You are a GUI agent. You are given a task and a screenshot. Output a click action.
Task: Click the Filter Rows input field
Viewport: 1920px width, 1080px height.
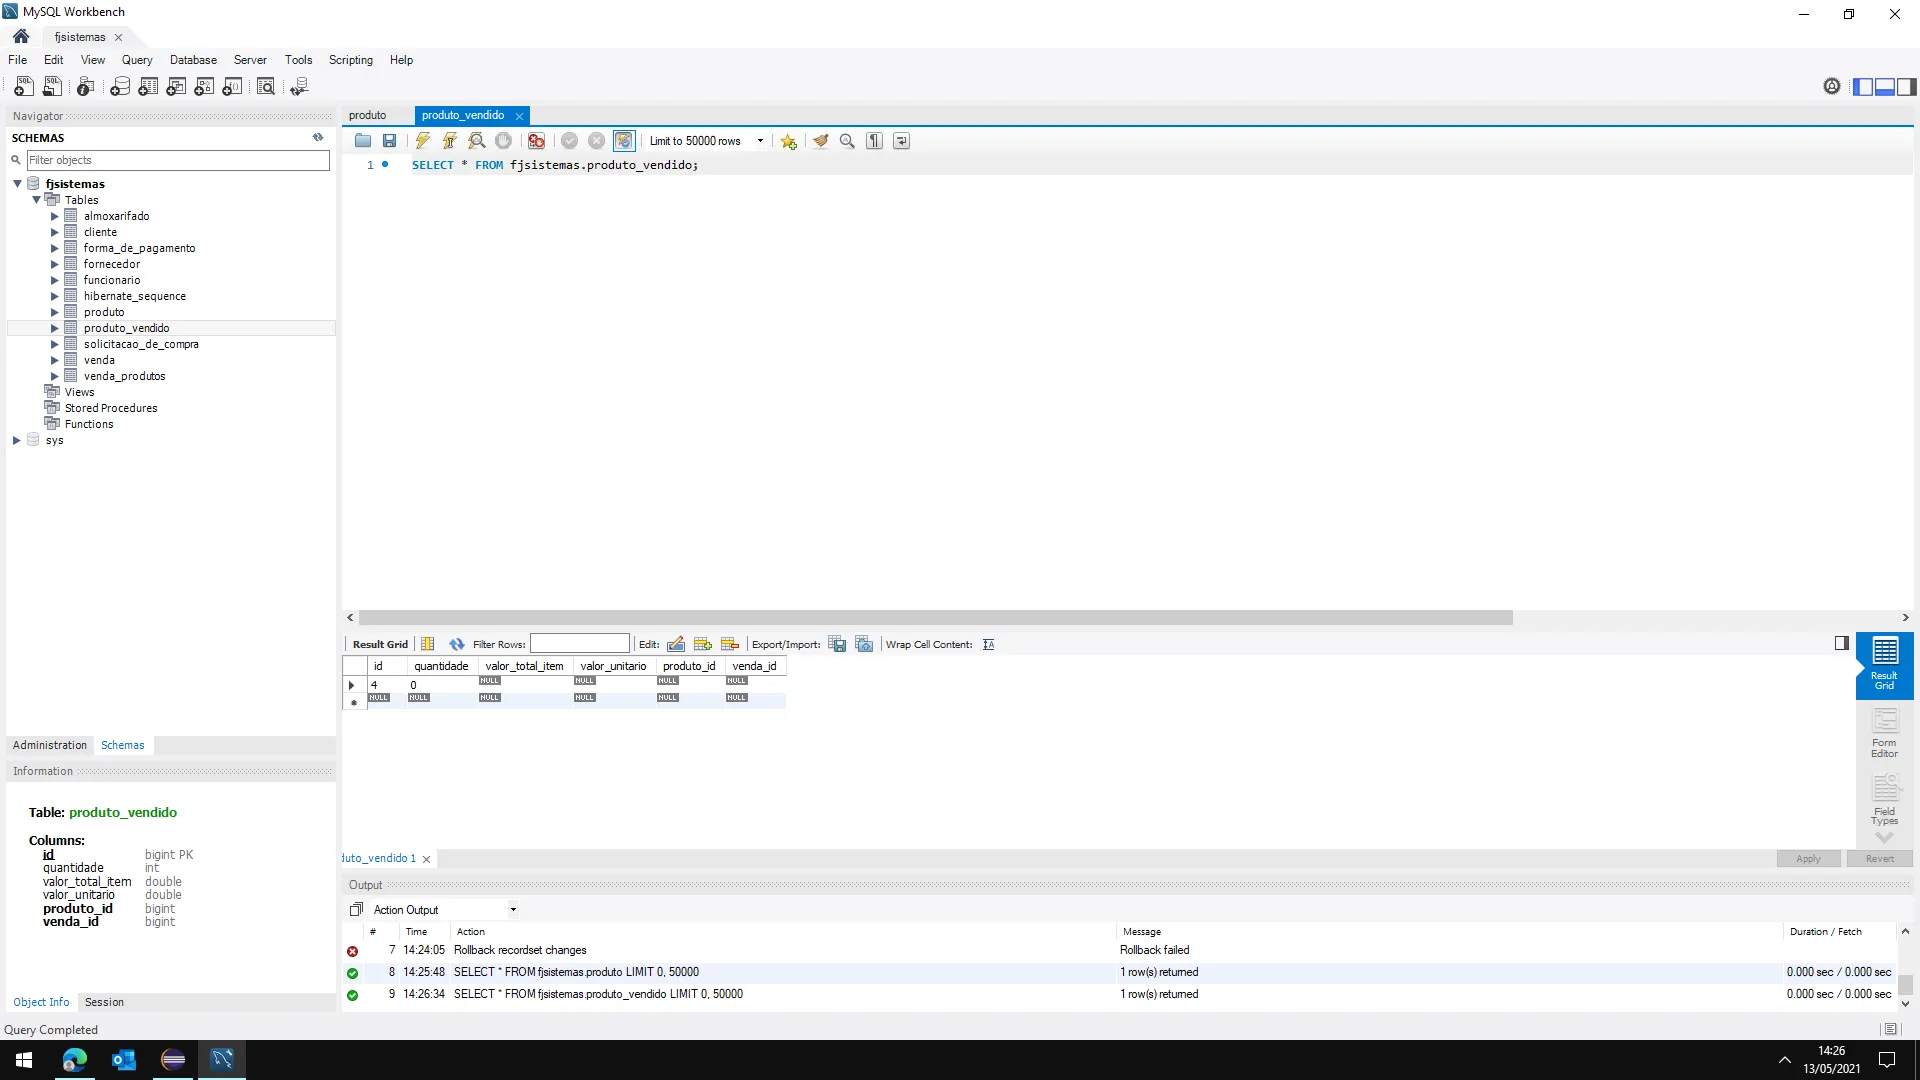(x=579, y=644)
